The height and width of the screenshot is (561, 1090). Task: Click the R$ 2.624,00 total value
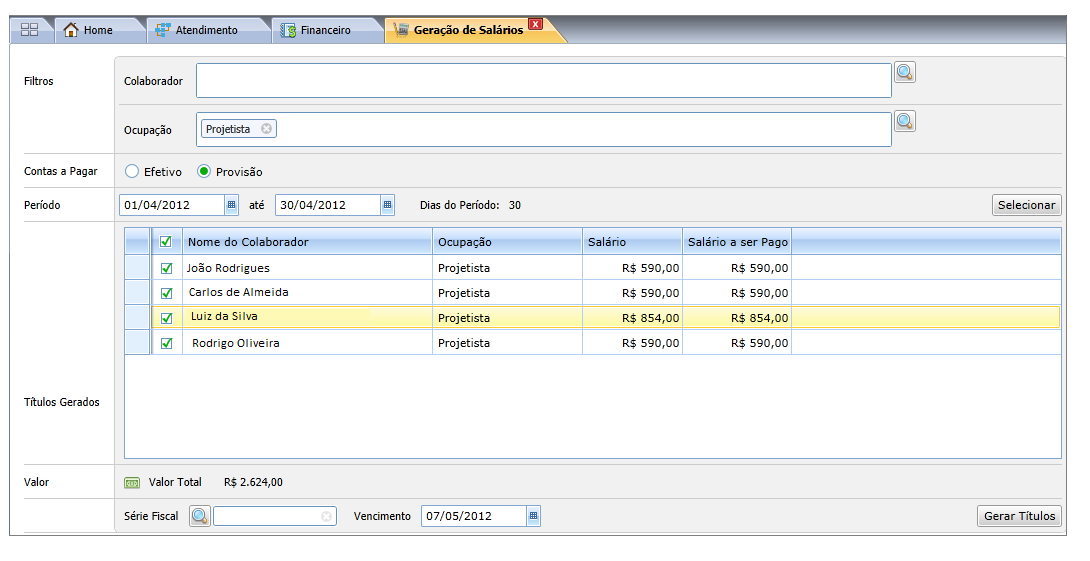(x=253, y=482)
